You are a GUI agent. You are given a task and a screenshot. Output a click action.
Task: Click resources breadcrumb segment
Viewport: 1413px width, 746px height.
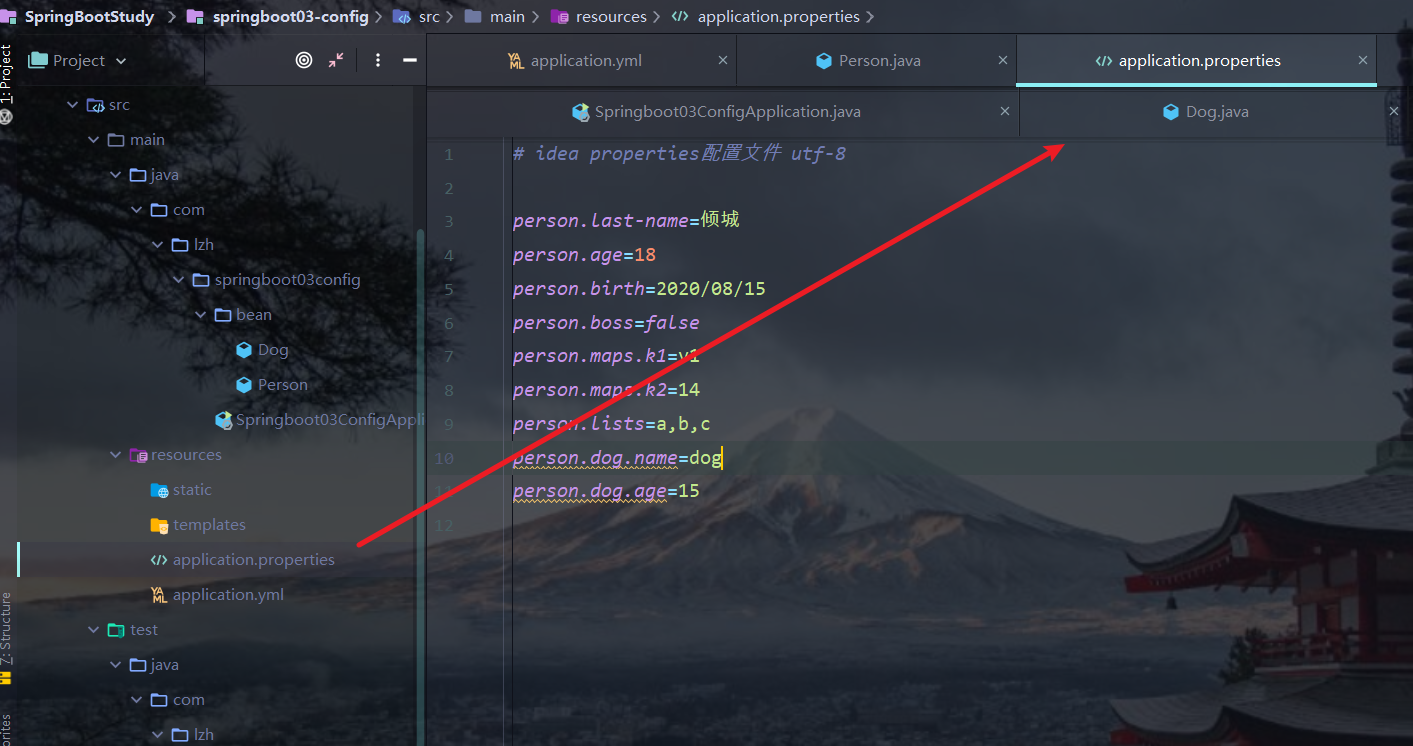tap(611, 17)
